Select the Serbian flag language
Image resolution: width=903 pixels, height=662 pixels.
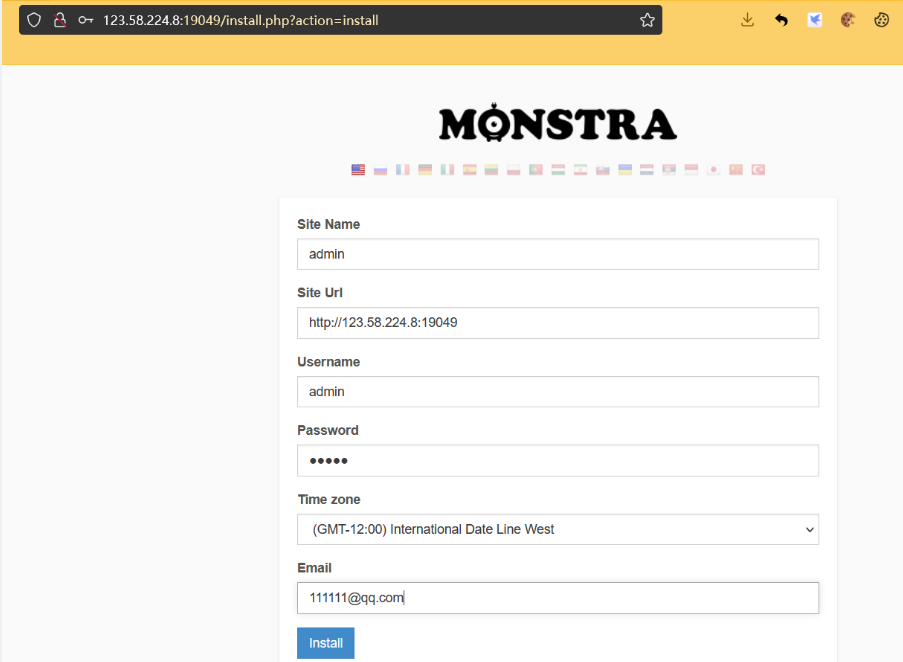click(669, 170)
